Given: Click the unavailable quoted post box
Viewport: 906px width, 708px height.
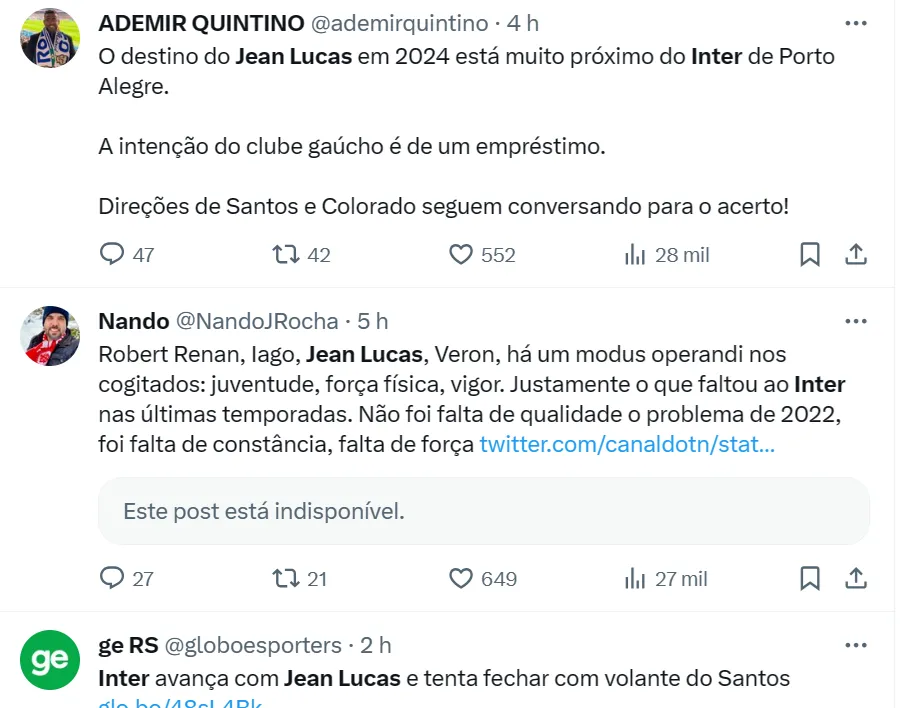Looking at the screenshot, I should tap(484, 511).
